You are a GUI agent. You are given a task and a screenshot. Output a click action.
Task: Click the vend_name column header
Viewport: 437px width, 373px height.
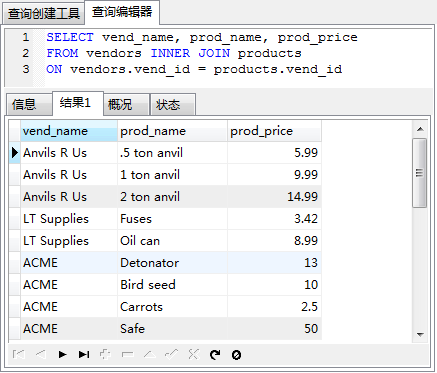pos(69,131)
